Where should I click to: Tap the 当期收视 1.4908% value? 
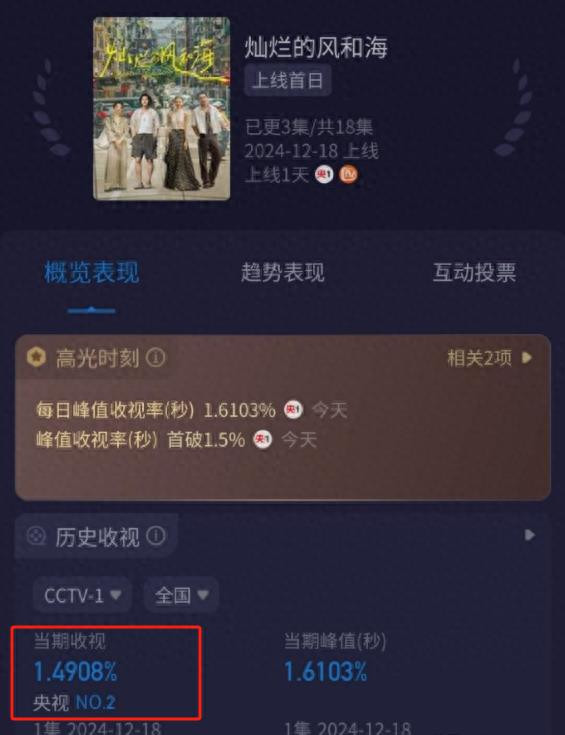point(75,672)
